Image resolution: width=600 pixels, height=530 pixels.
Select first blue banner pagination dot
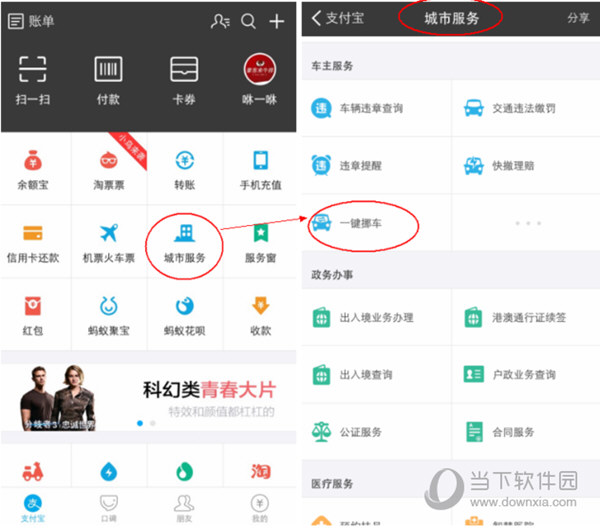tap(140, 423)
